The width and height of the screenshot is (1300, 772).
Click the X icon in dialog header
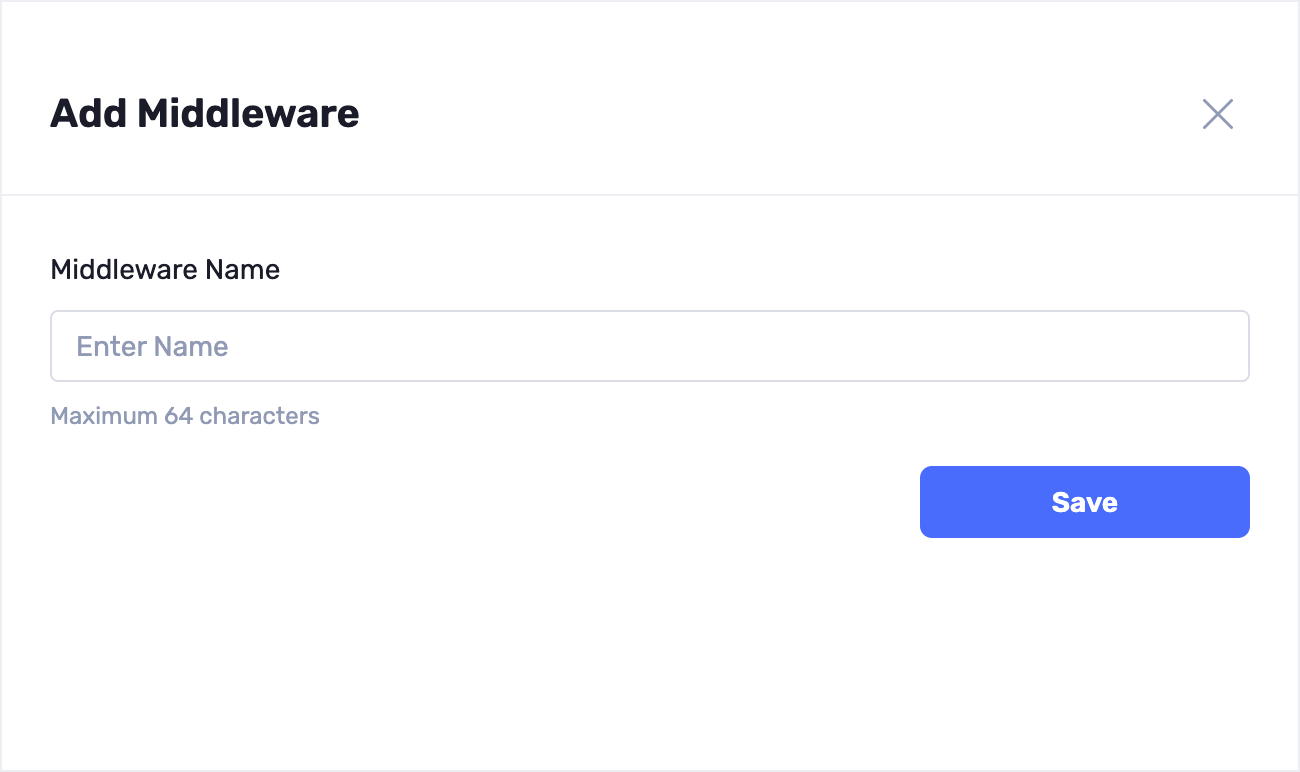click(x=1217, y=114)
